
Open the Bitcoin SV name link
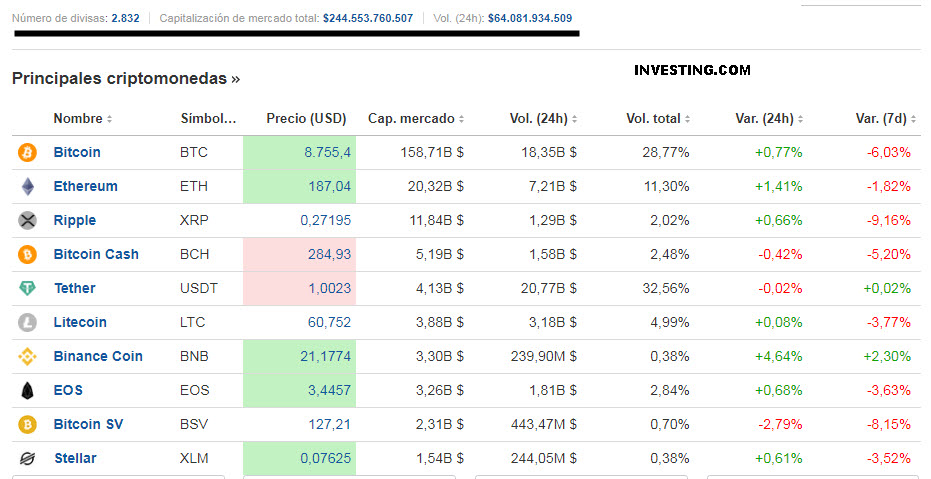coord(89,425)
